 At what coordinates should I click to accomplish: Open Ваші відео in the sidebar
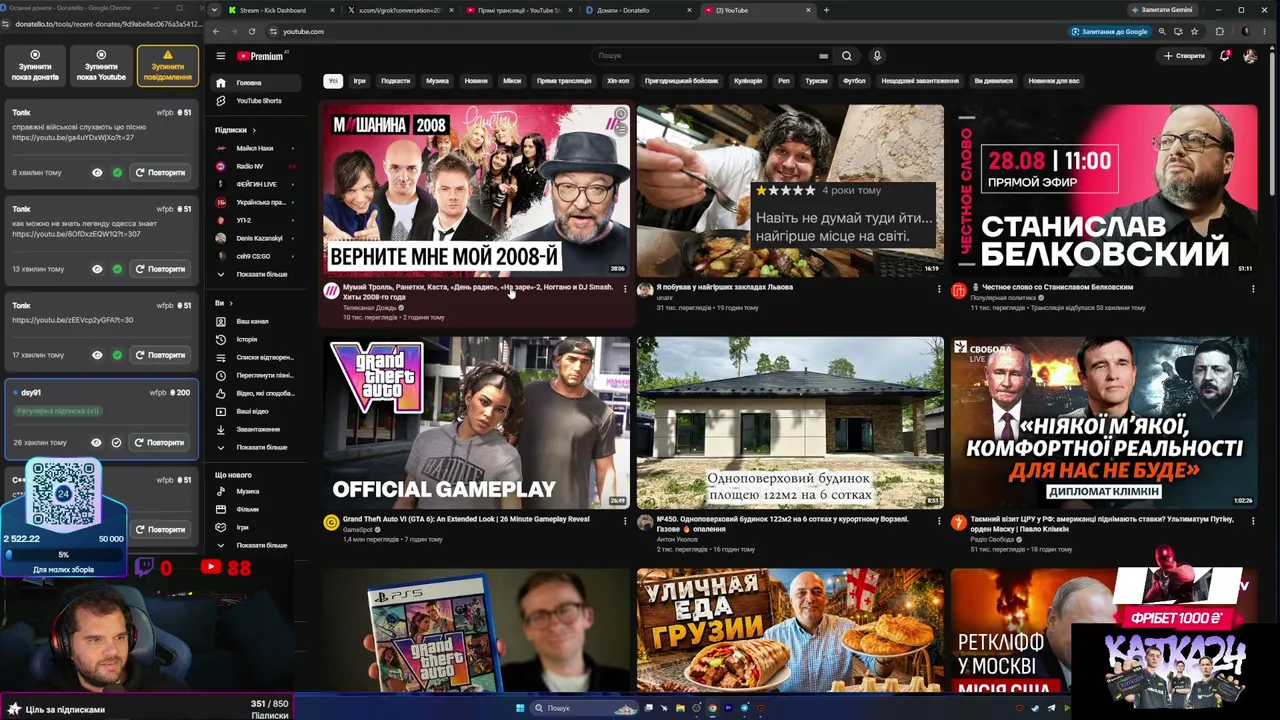(255, 411)
